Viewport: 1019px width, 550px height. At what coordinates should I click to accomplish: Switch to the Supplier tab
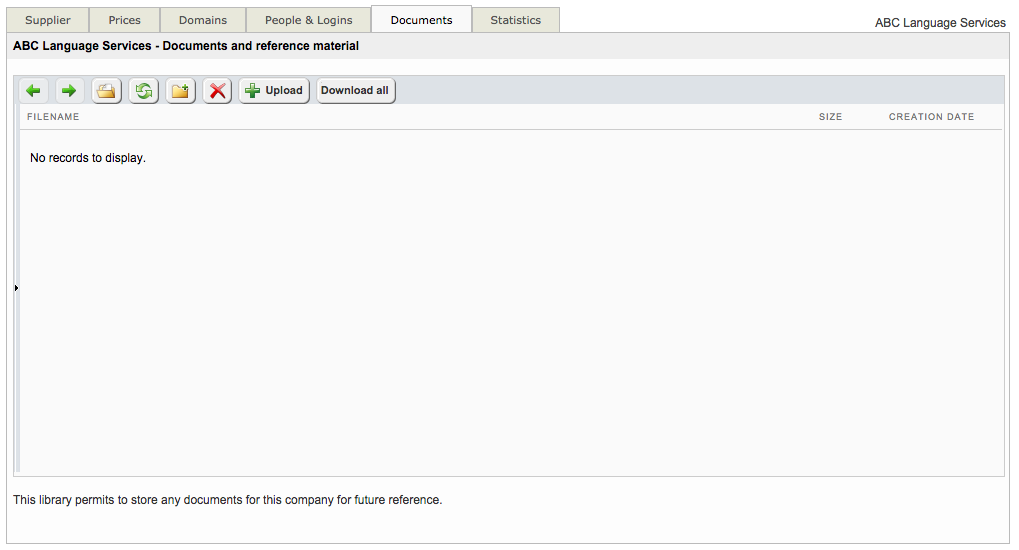coord(48,20)
